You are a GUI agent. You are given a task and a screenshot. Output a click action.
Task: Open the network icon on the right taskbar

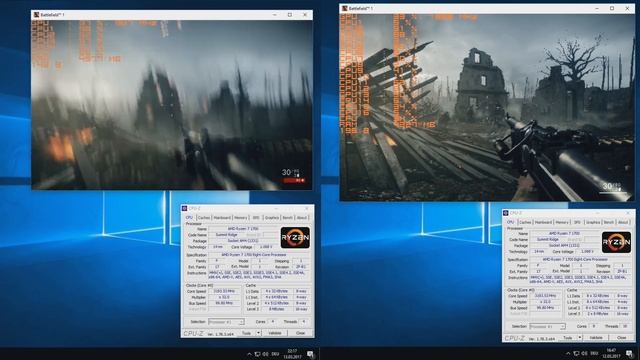click(x=576, y=353)
